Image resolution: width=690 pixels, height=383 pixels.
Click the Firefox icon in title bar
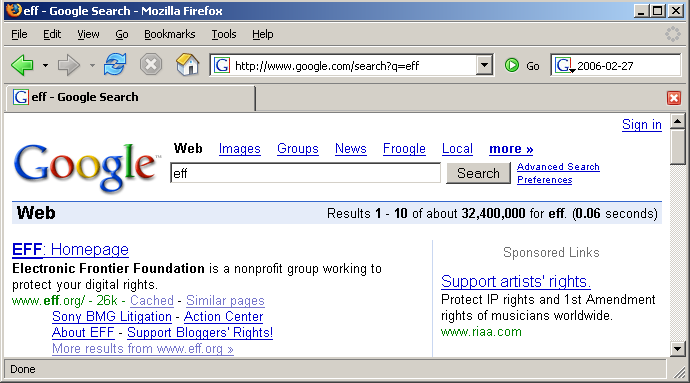[14, 10]
